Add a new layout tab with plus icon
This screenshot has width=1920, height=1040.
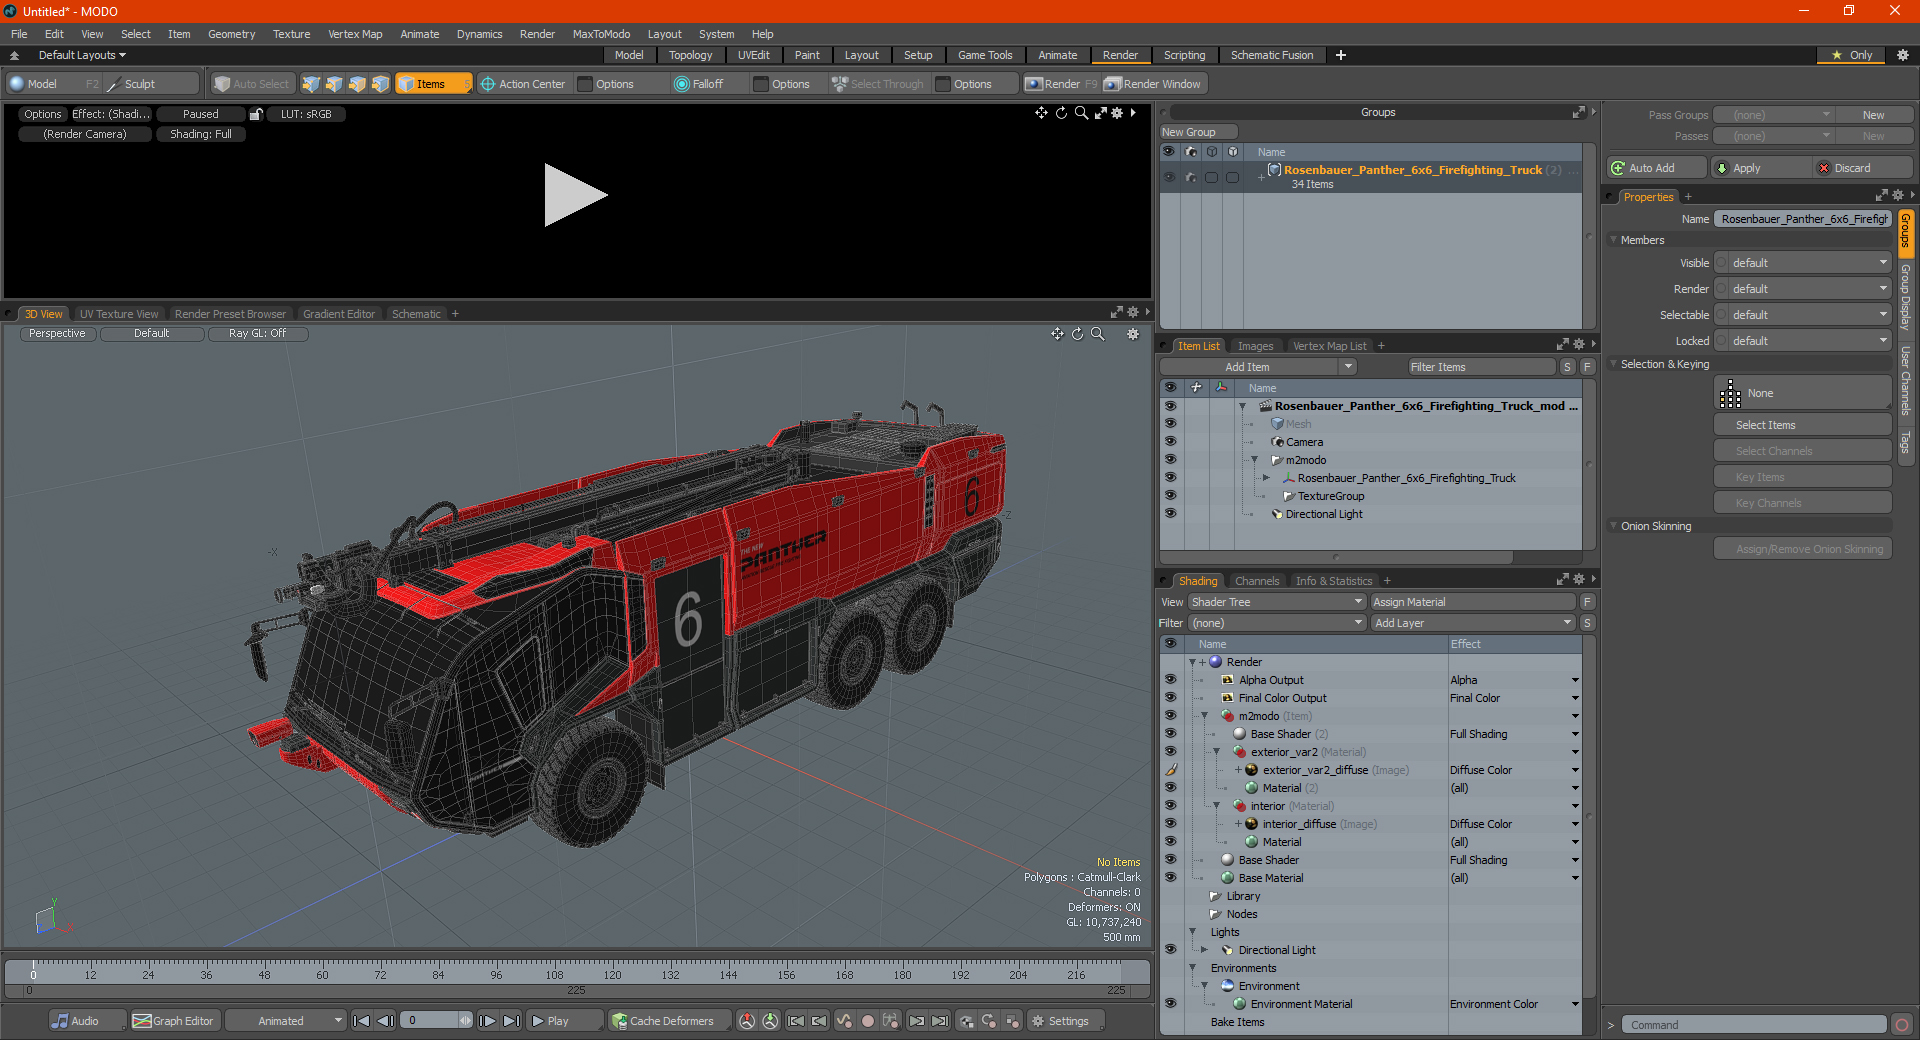1341,55
